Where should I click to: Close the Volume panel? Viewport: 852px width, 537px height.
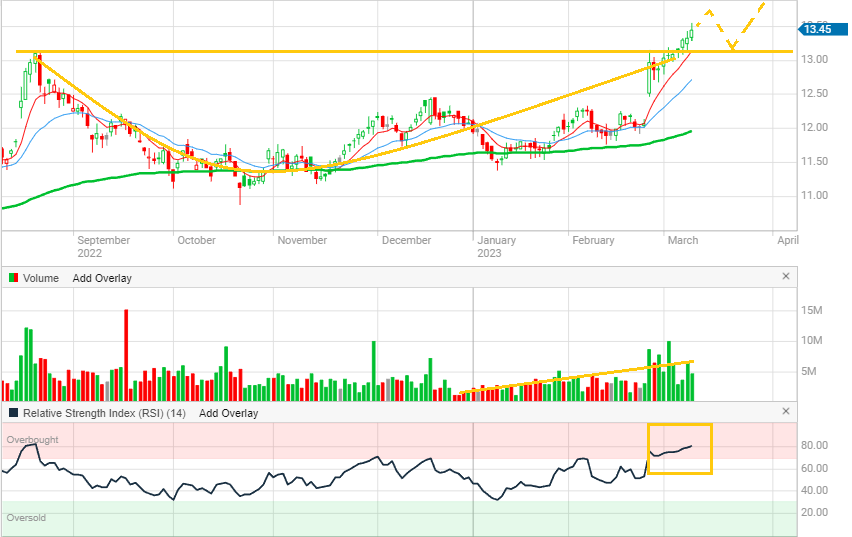(x=785, y=277)
